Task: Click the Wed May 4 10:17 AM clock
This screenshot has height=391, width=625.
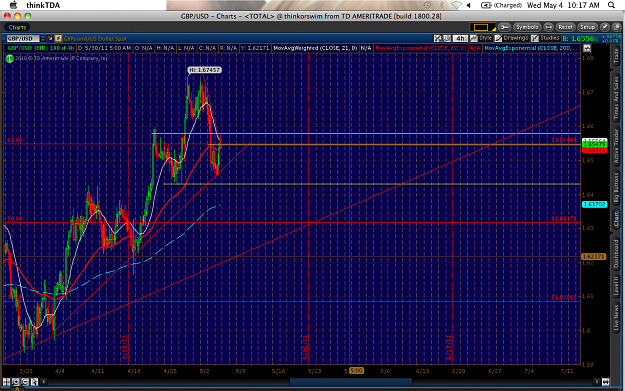Action: coord(563,5)
